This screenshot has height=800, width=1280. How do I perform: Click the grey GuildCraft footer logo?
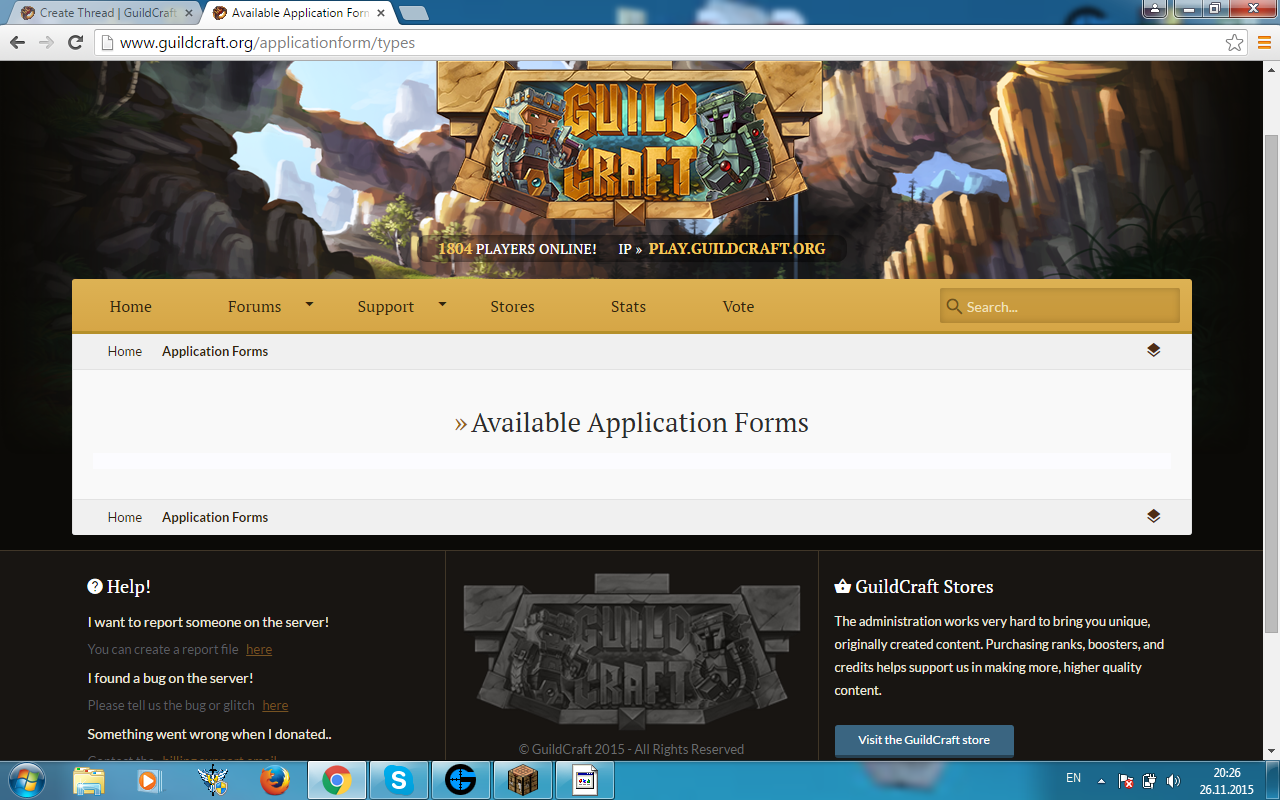click(x=631, y=652)
